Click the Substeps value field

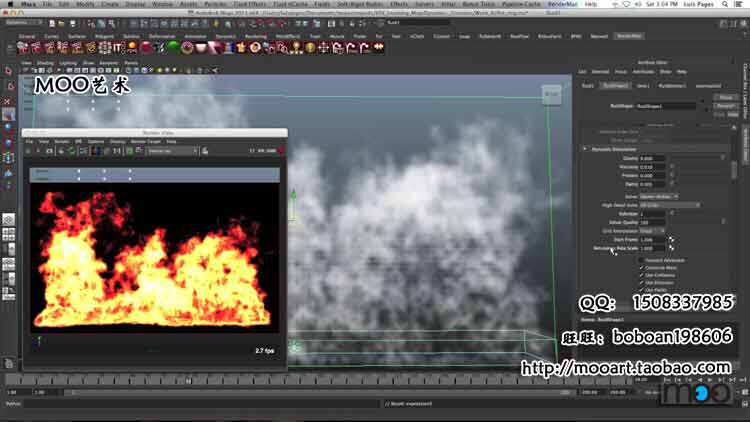point(652,214)
